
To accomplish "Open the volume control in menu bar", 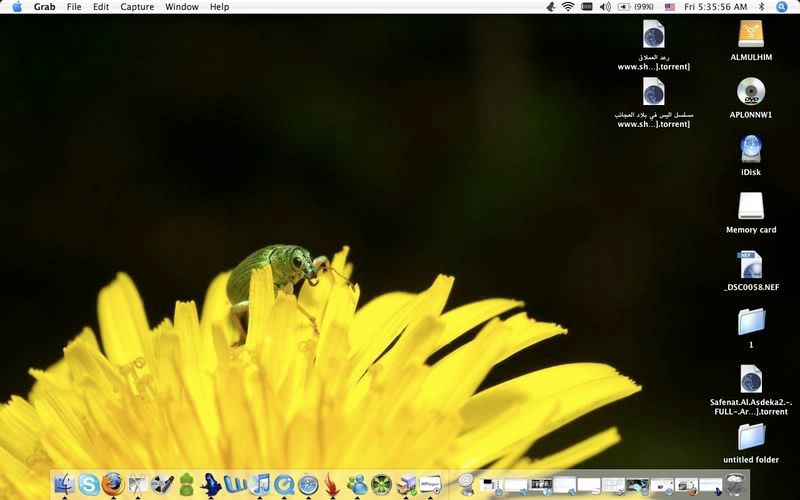I will (x=605, y=7).
